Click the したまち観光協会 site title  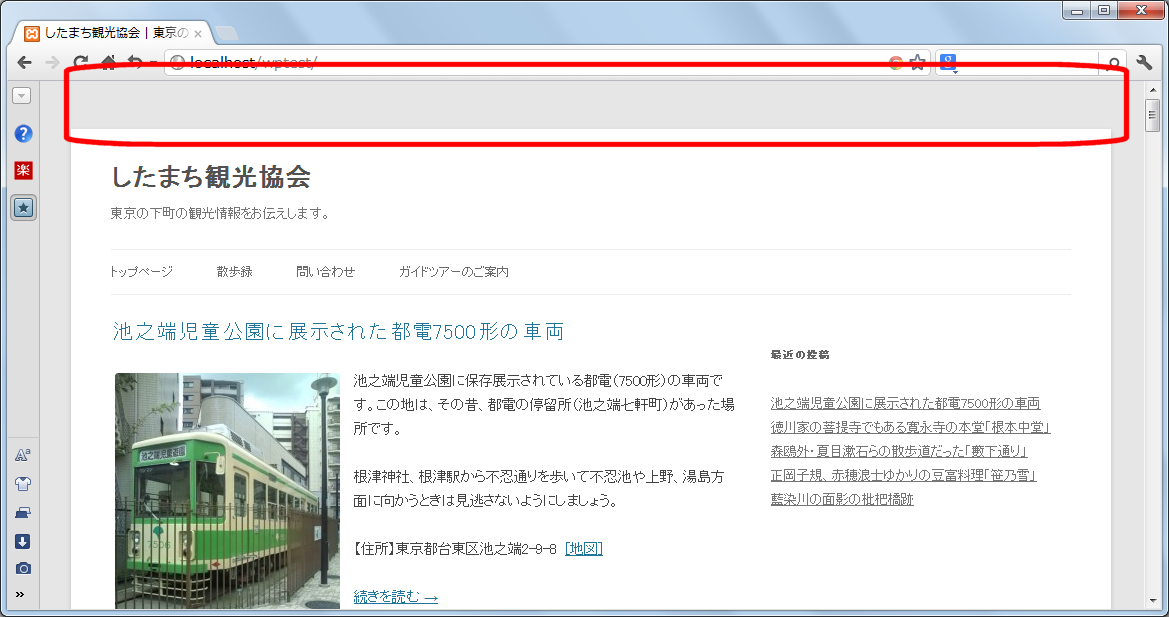tap(211, 177)
